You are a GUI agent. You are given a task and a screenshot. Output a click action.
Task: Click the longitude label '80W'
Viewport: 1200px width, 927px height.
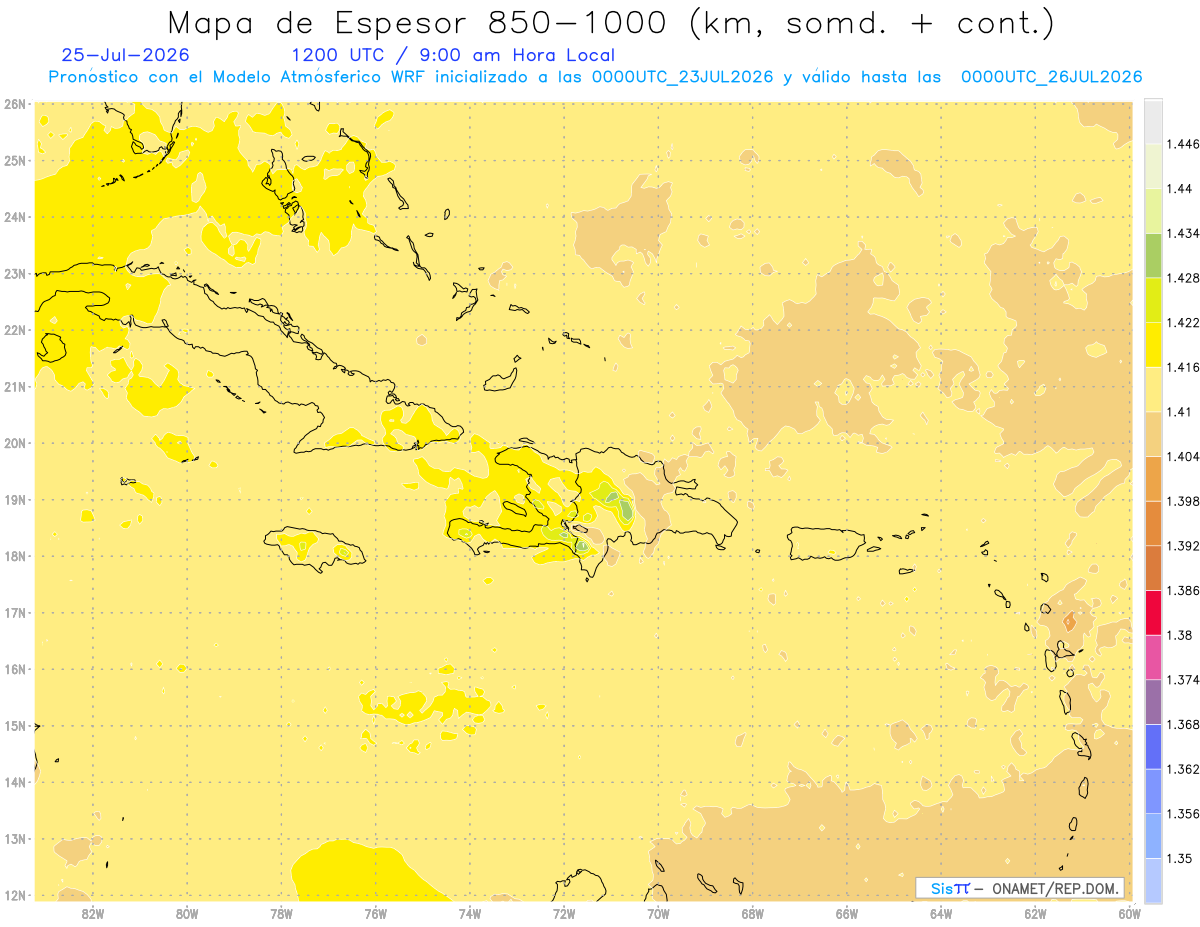tap(187, 913)
